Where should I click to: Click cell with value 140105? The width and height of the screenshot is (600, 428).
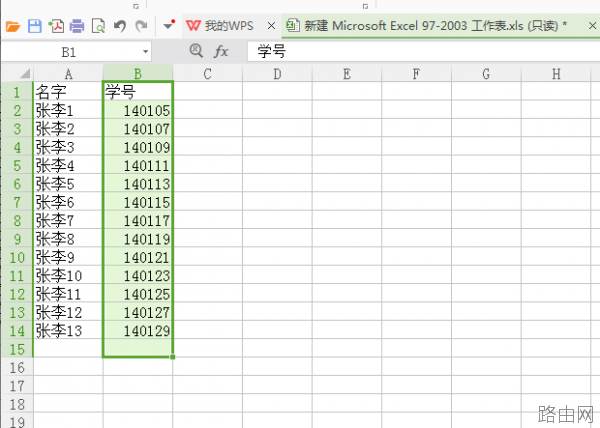click(138, 111)
